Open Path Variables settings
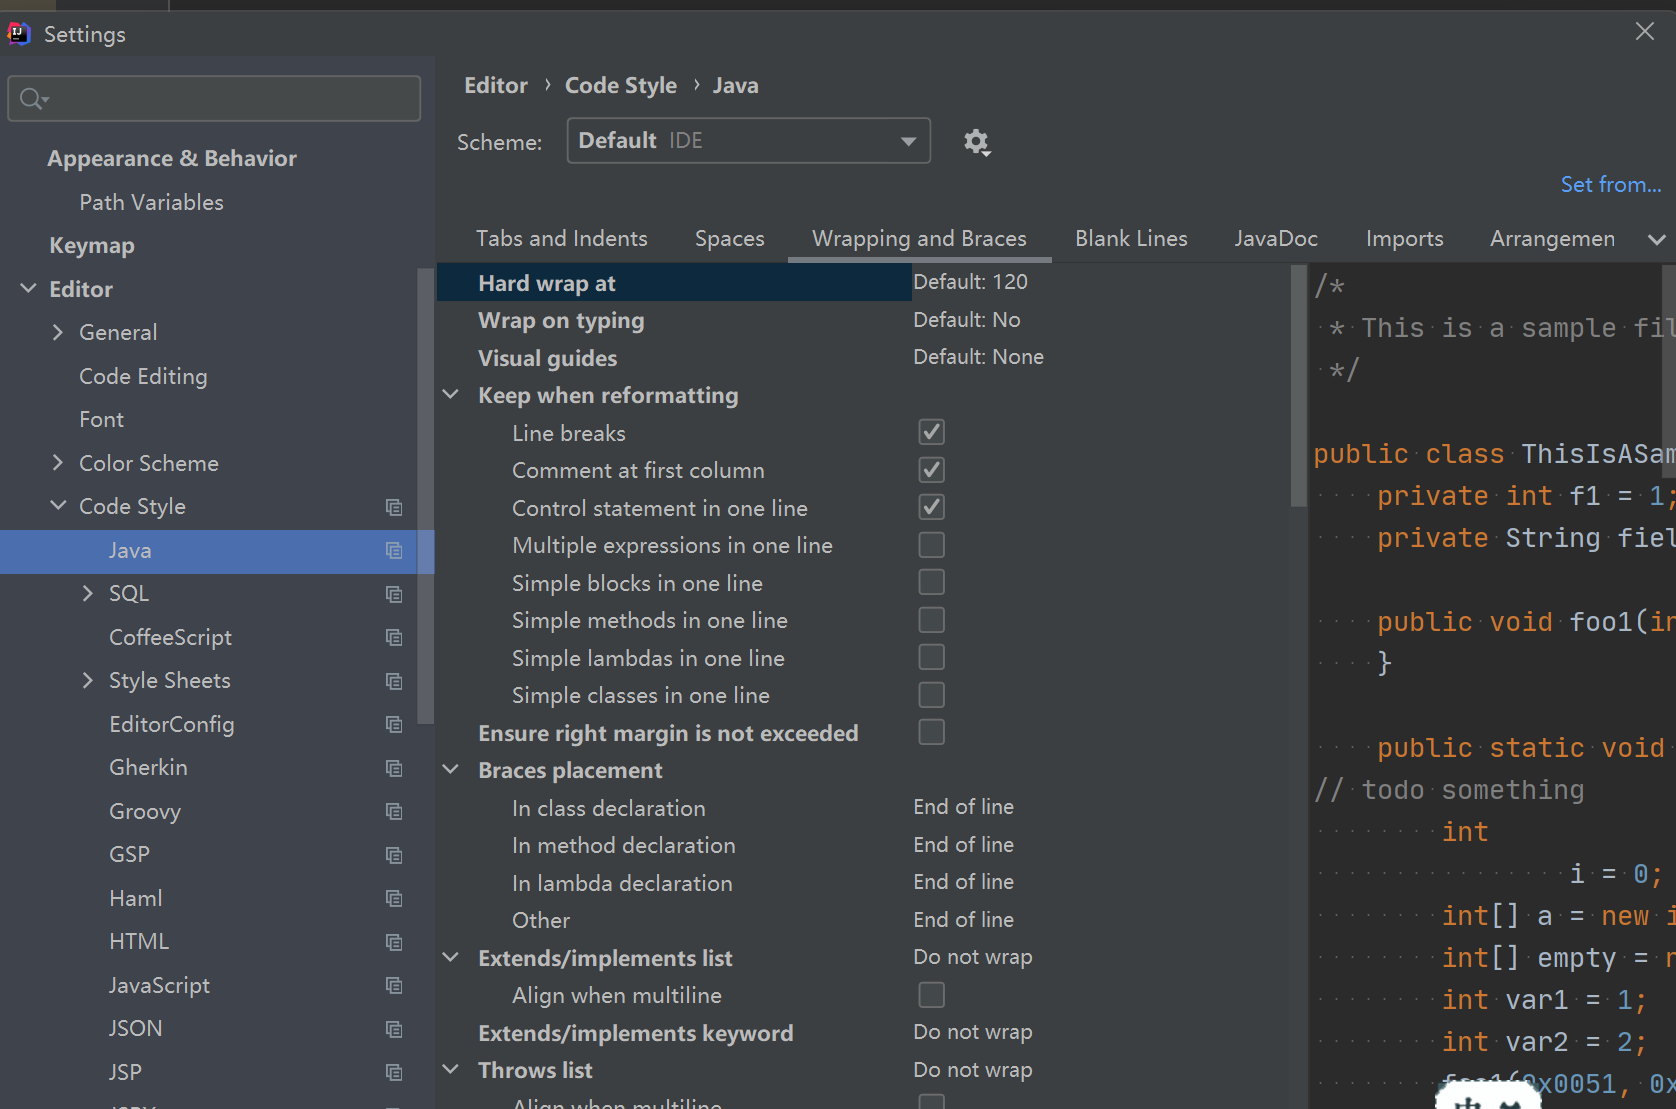The width and height of the screenshot is (1676, 1109). pos(151,202)
